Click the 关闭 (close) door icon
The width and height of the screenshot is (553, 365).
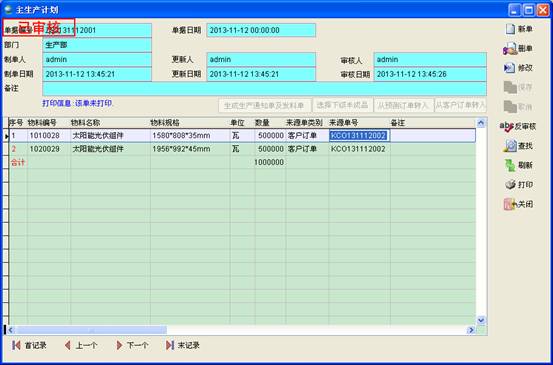pyautogui.click(x=510, y=204)
